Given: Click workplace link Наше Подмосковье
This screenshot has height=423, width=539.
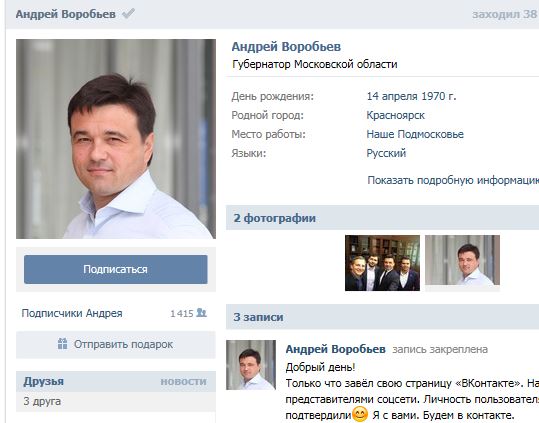Looking at the screenshot, I should 415,134.
